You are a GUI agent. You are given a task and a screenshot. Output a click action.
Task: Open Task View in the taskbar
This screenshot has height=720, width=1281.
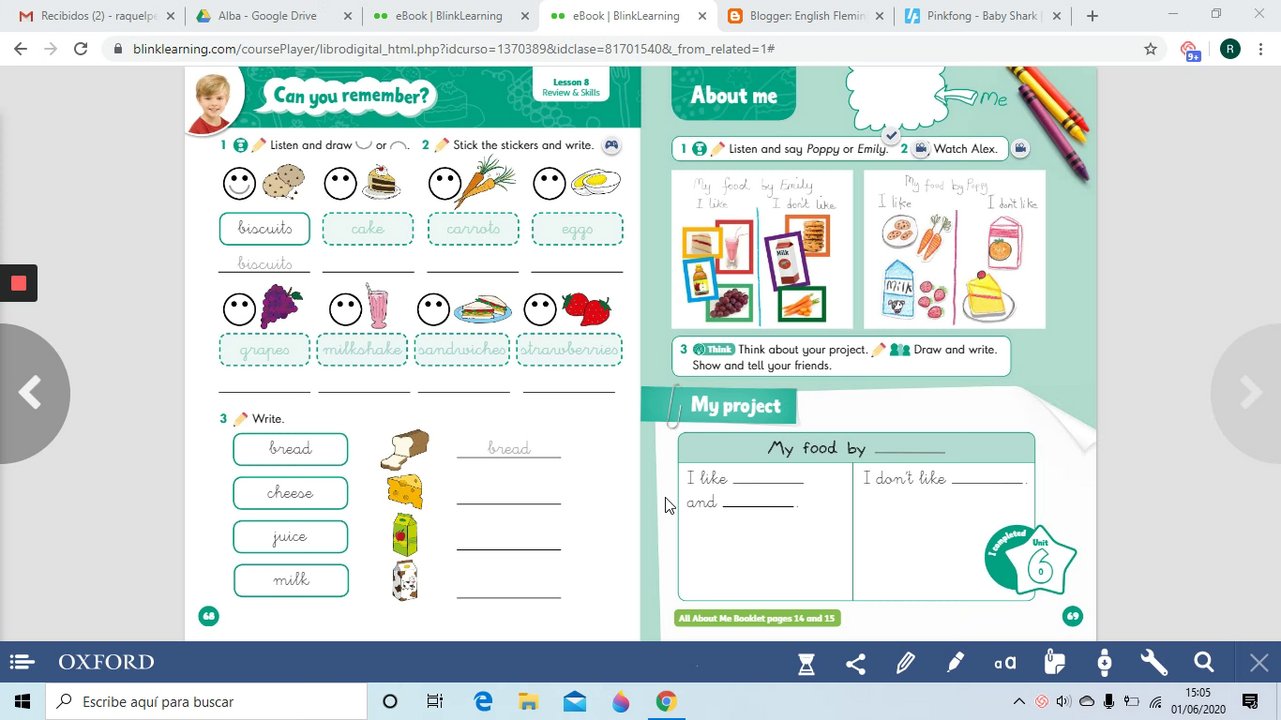435,701
